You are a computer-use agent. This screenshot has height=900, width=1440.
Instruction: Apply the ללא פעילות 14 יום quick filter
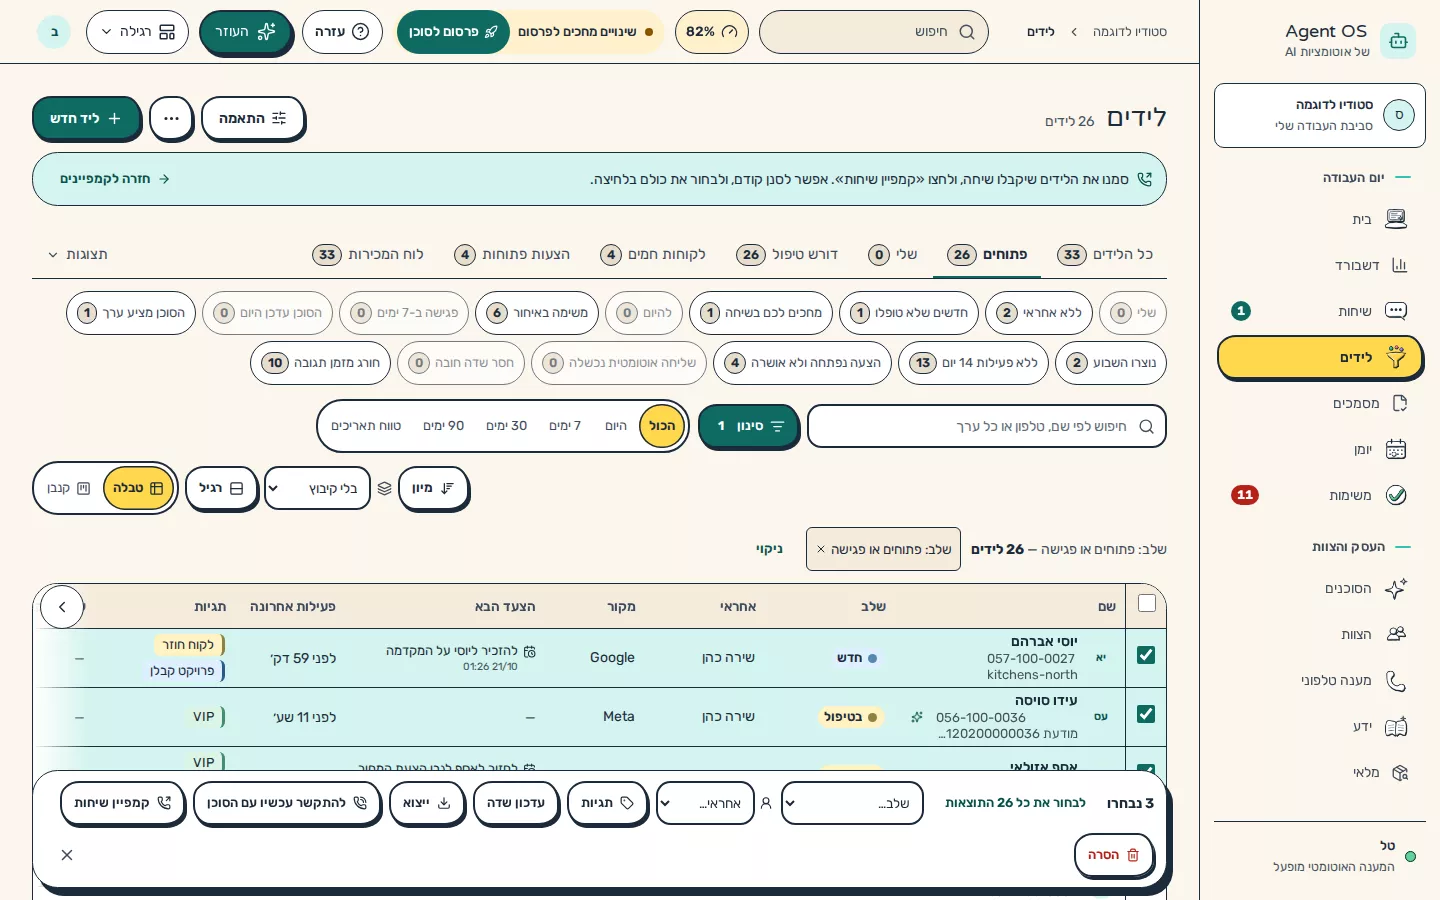tap(973, 363)
